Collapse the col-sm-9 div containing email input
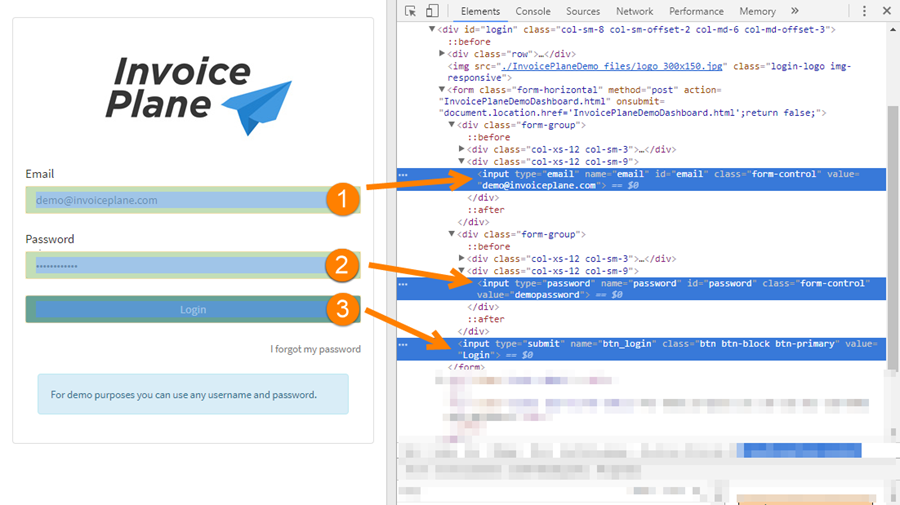This screenshot has width=900, height=505. pyautogui.click(x=461, y=161)
